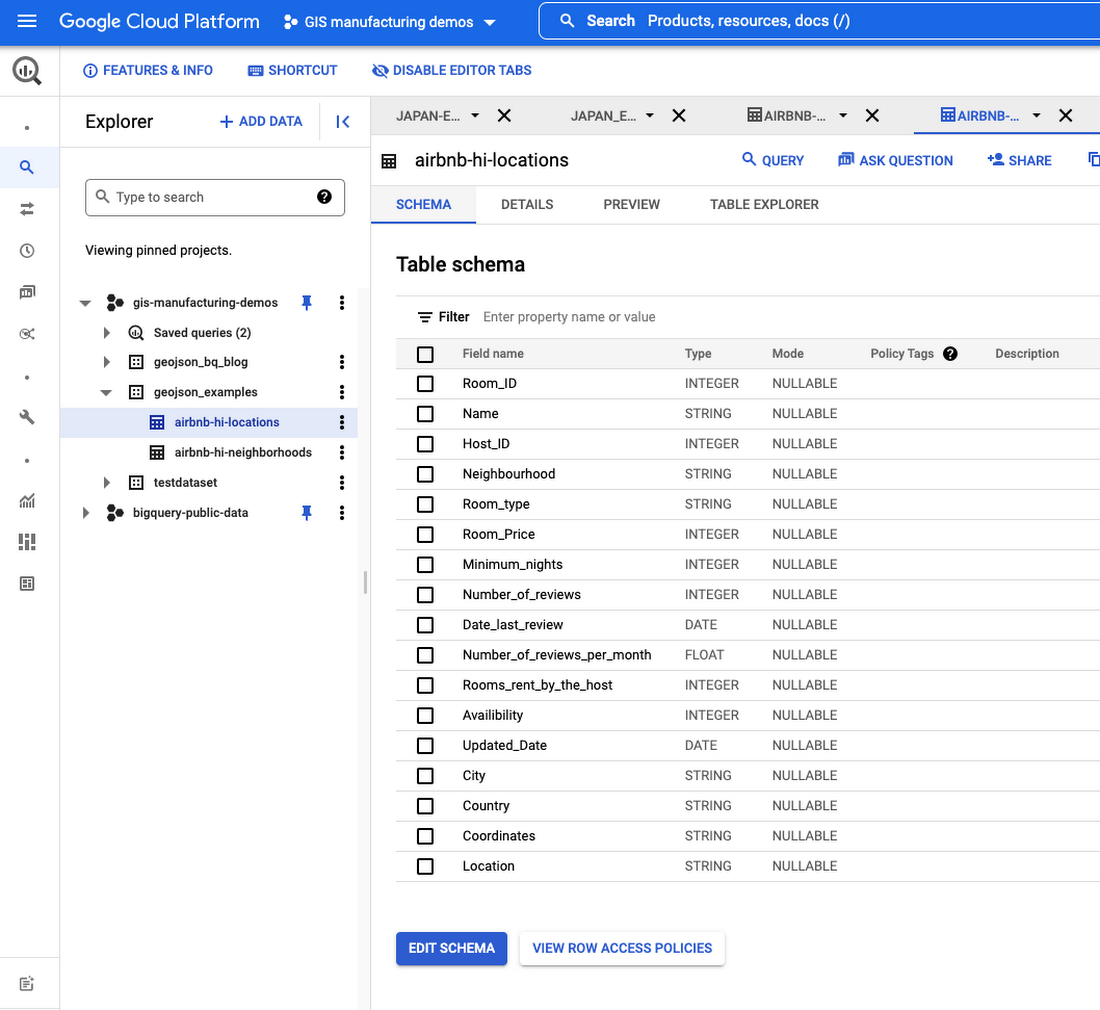
Task: Check the Location field checkbox
Action: point(425,866)
